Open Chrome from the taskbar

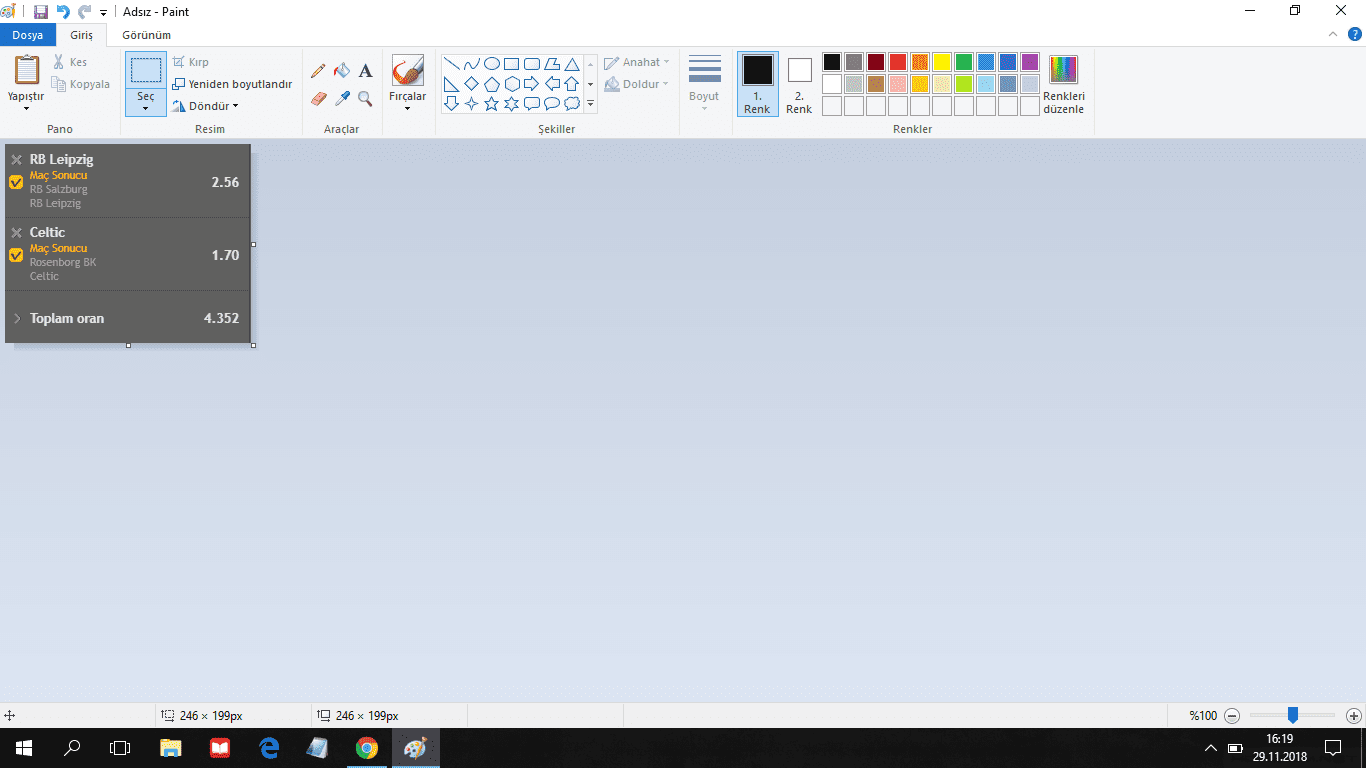point(367,748)
